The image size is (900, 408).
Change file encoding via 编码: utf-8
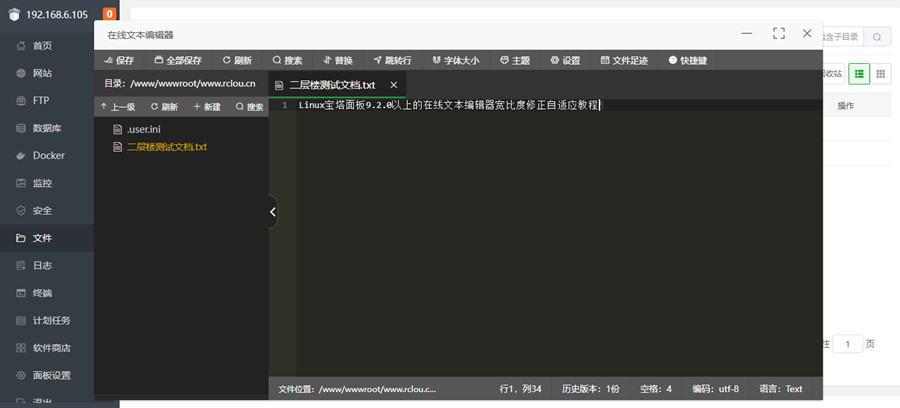[715, 389]
